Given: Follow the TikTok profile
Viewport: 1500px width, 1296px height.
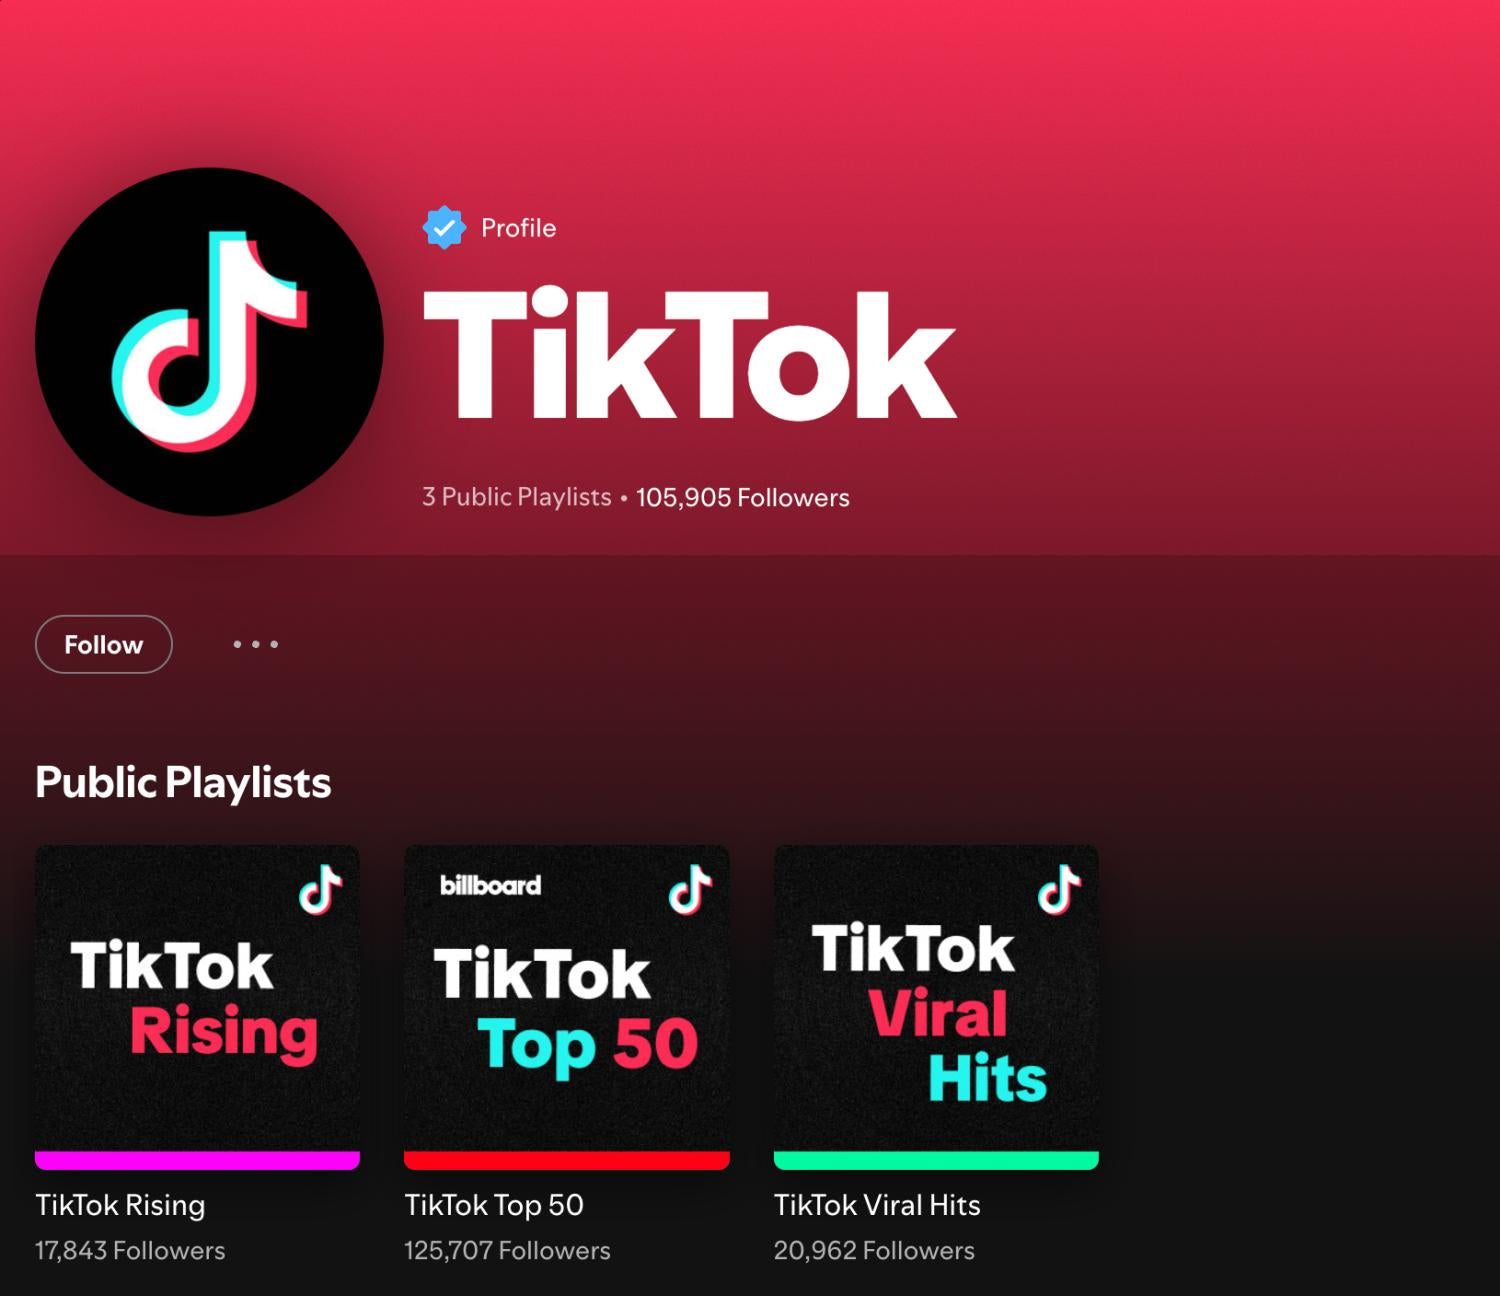Looking at the screenshot, I should pos(104,644).
